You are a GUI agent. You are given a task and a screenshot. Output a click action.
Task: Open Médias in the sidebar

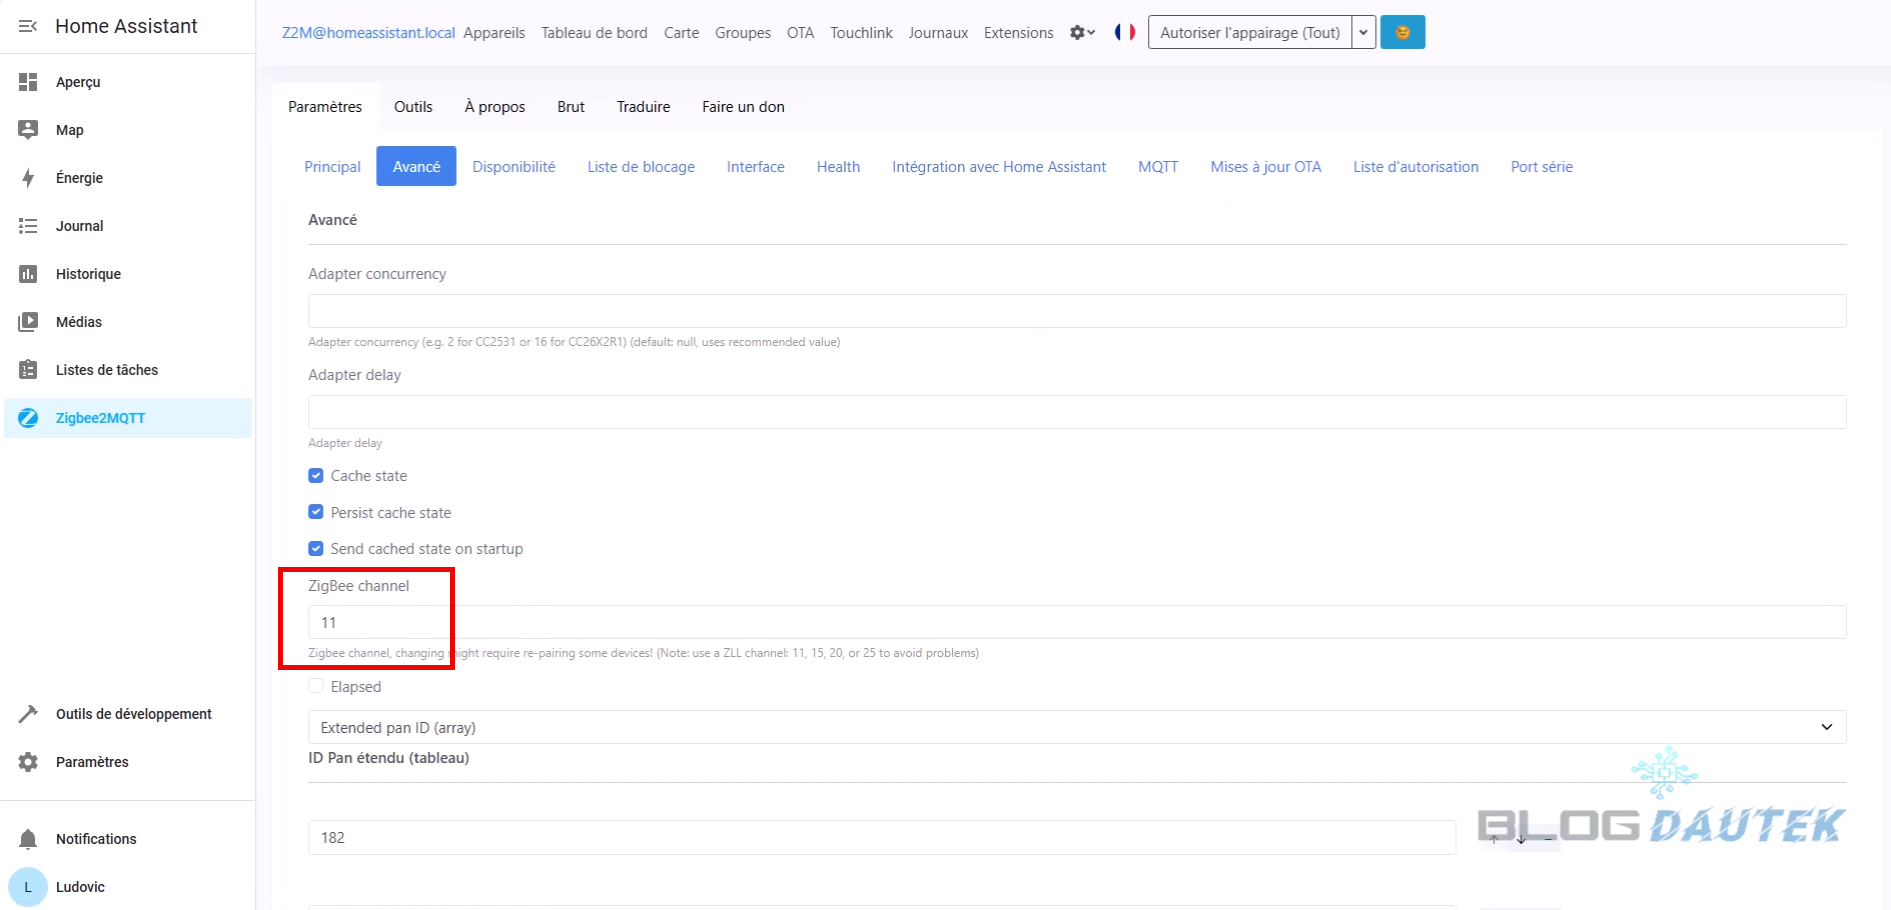coord(78,322)
